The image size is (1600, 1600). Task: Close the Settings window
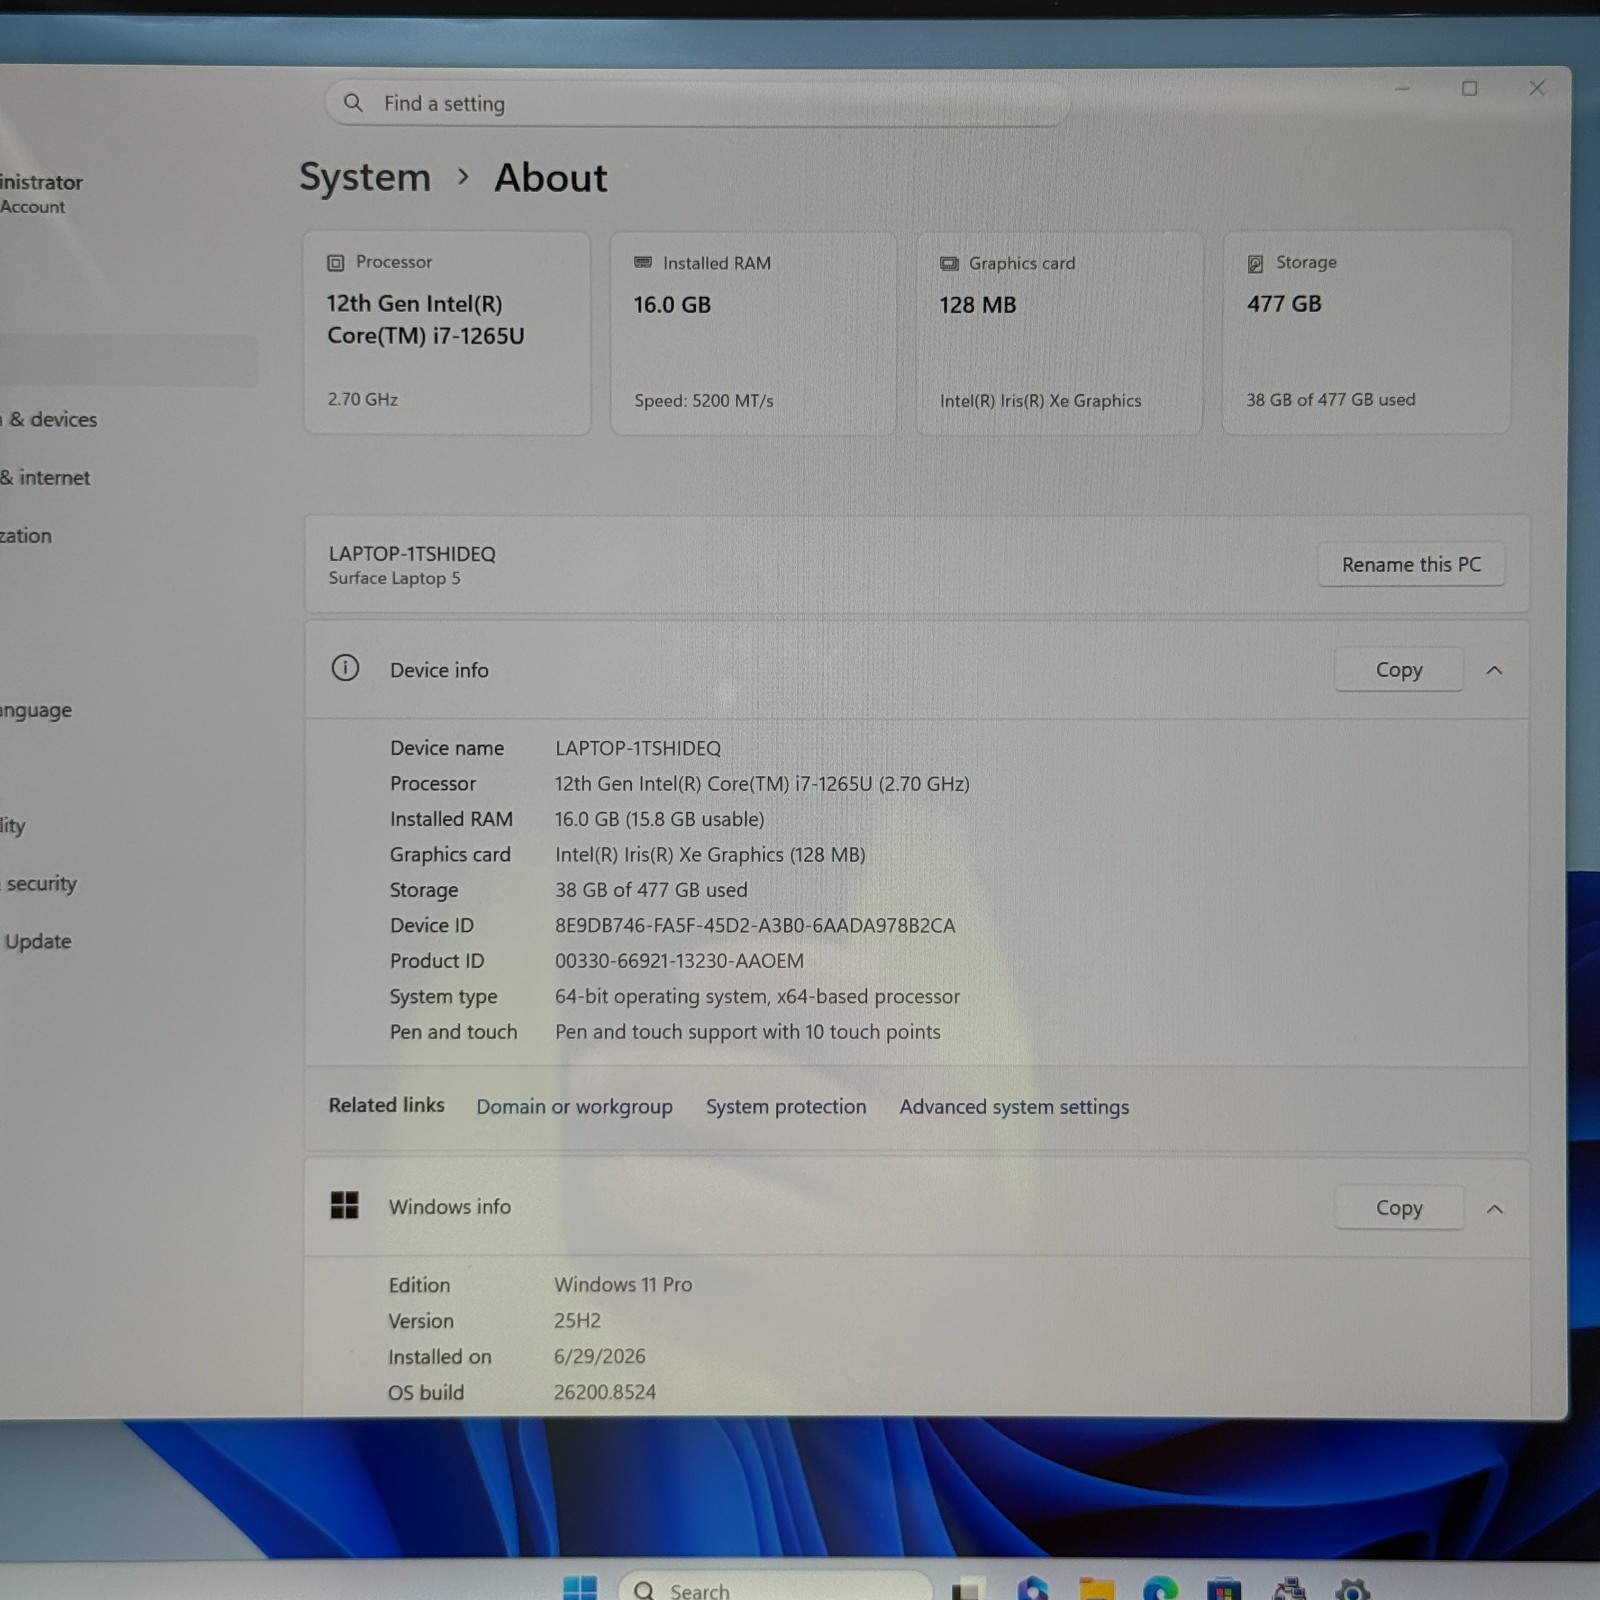click(x=1537, y=88)
